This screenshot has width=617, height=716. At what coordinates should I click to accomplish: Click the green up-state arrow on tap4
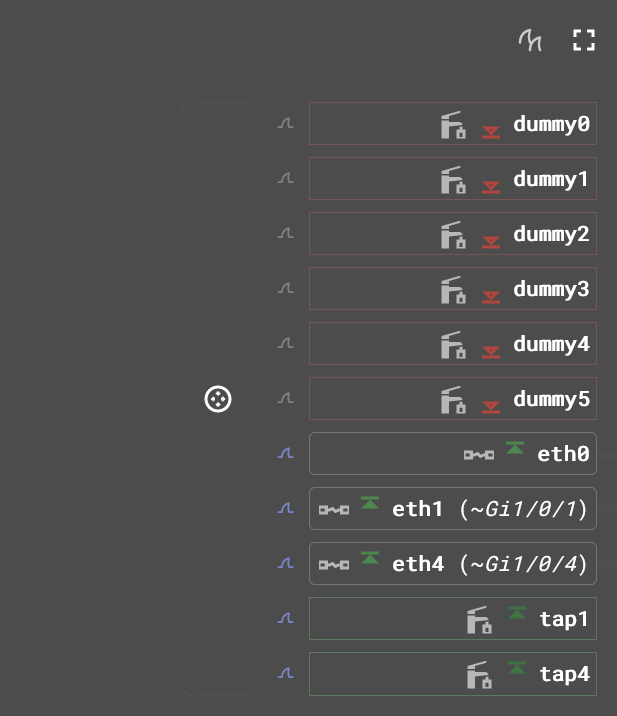pos(517,668)
